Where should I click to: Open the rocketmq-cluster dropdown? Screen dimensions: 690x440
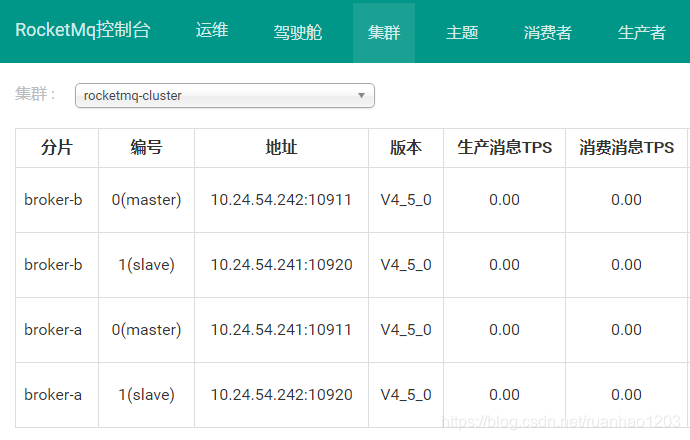(x=225, y=95)
